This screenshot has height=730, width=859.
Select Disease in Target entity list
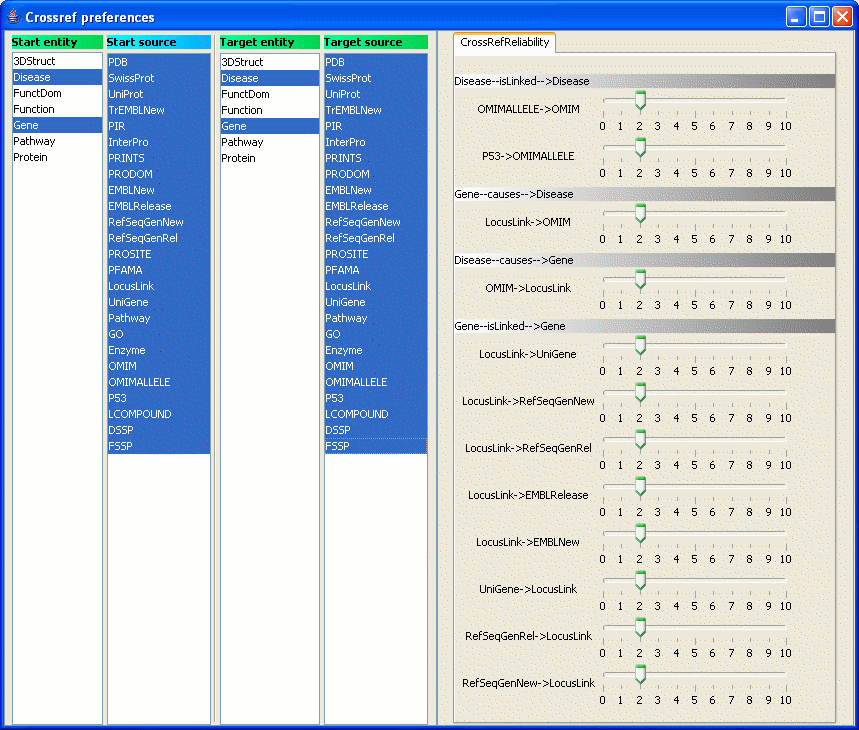(270, 78)
